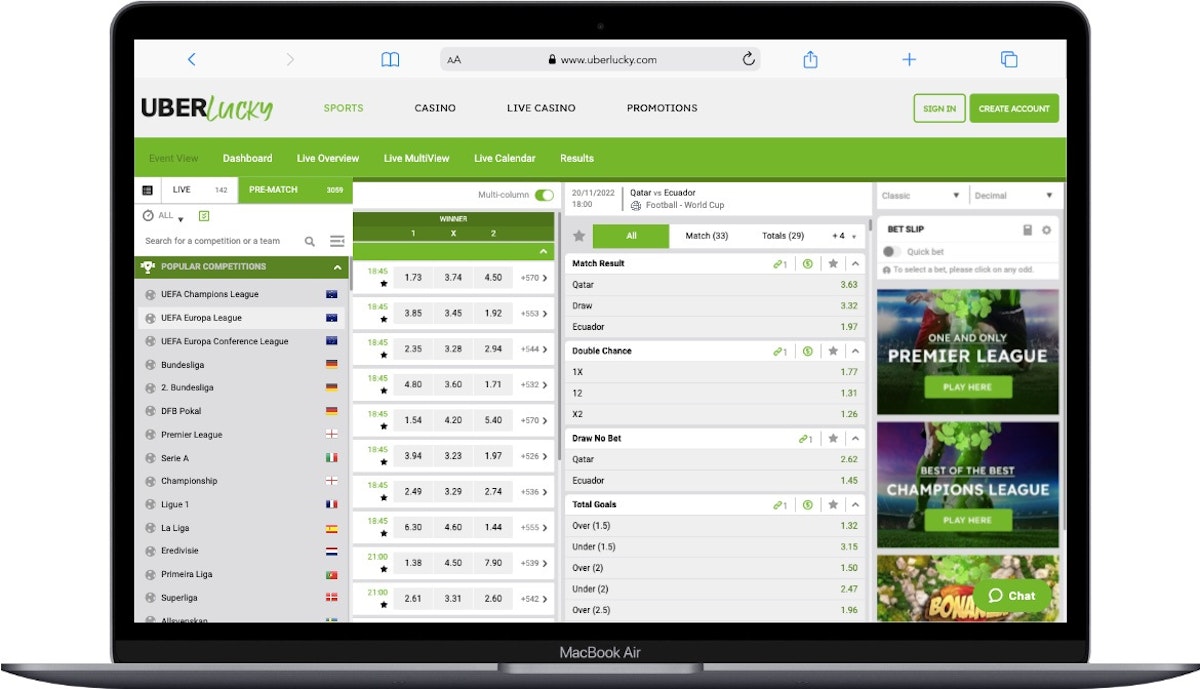Image resolution: width=1200 pixels, height=689 pixels.
Task: Click the competition search field
Action: (x=224, y=241)
